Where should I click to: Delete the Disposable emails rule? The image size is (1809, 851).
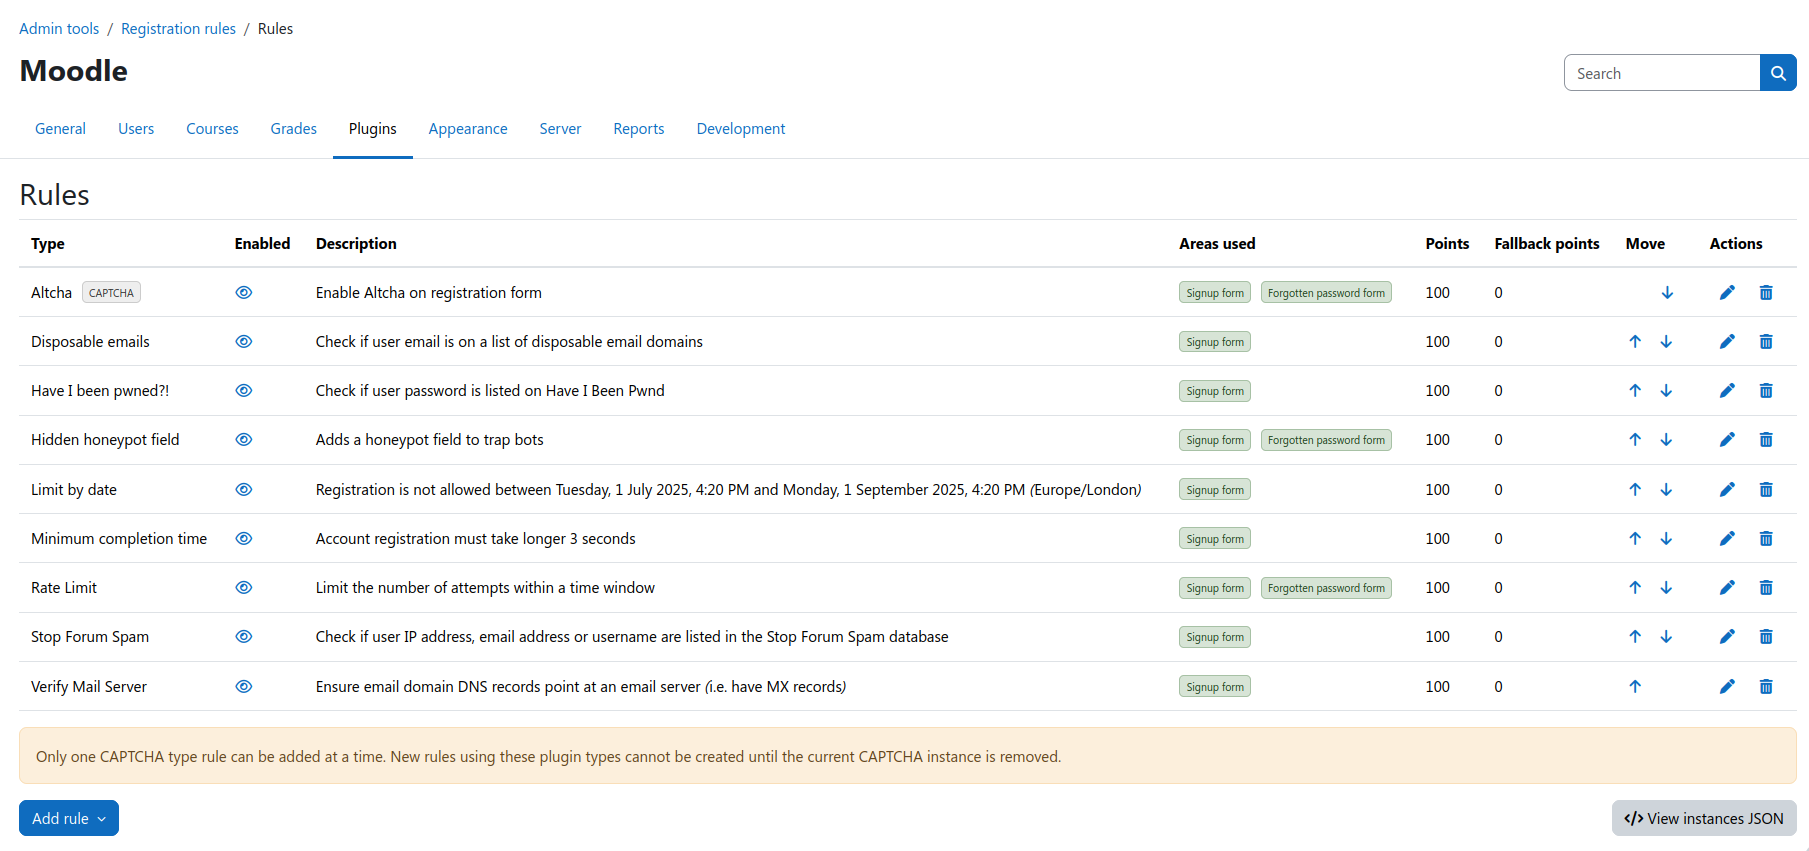click(x=1766, y=342)
